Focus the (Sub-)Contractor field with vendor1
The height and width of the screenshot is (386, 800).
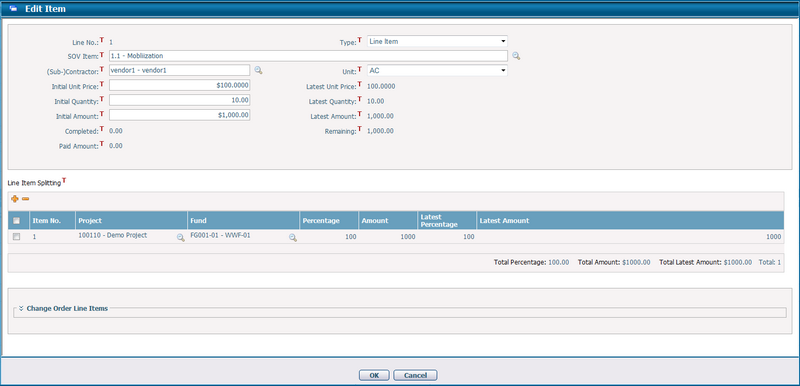click(x=180, y=70)
